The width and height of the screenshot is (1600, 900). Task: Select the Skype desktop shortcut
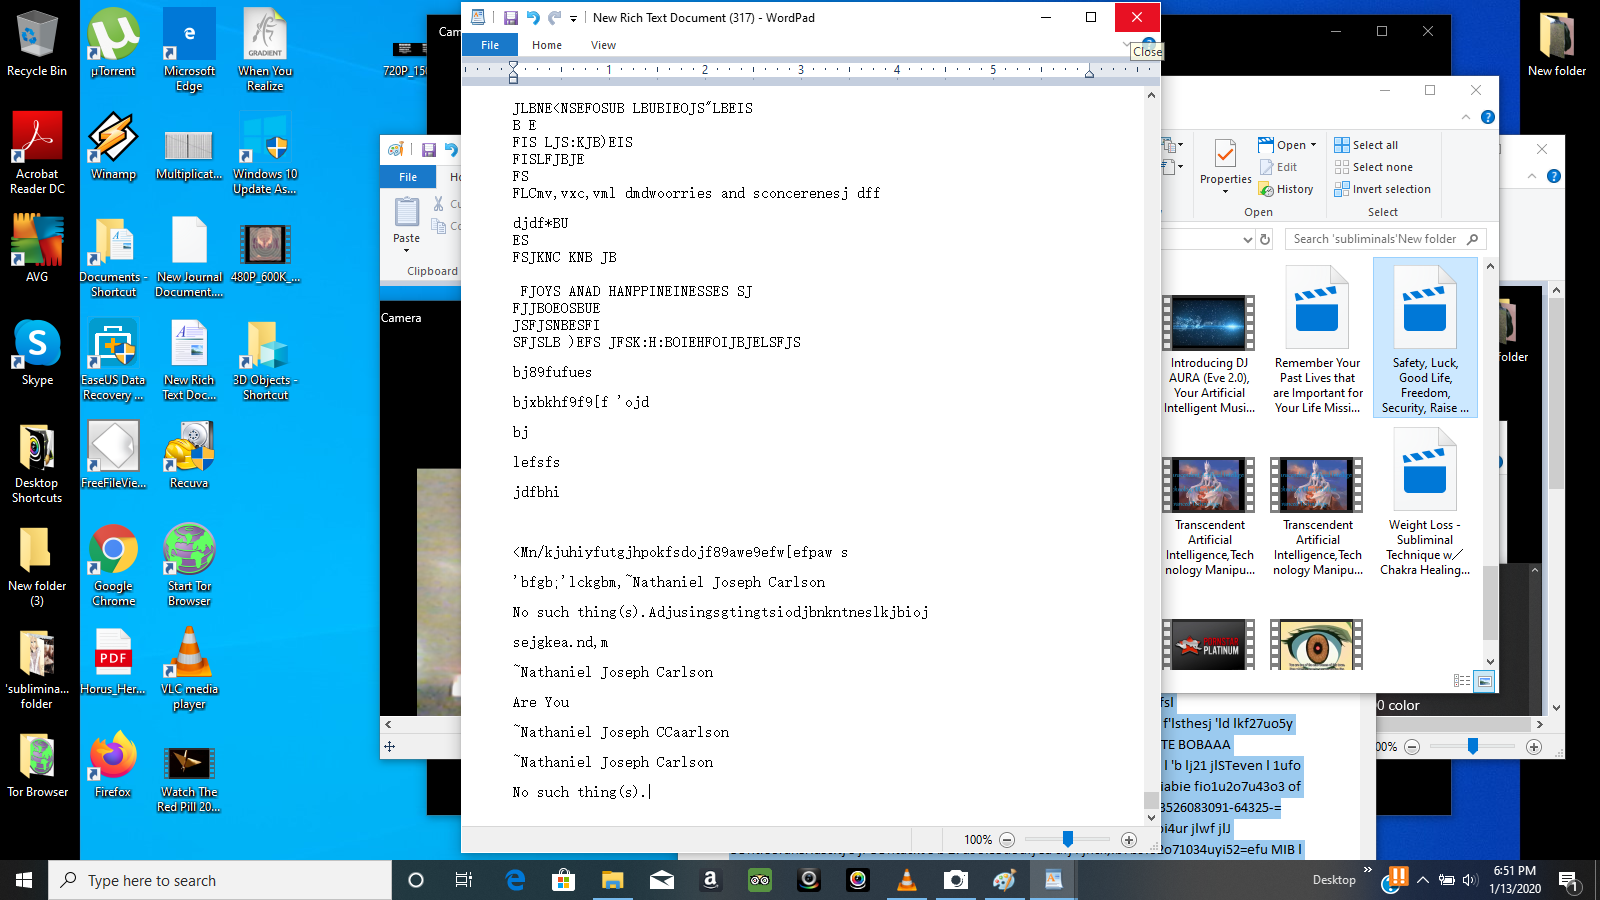pyautogui.click(x=37, y=353)
